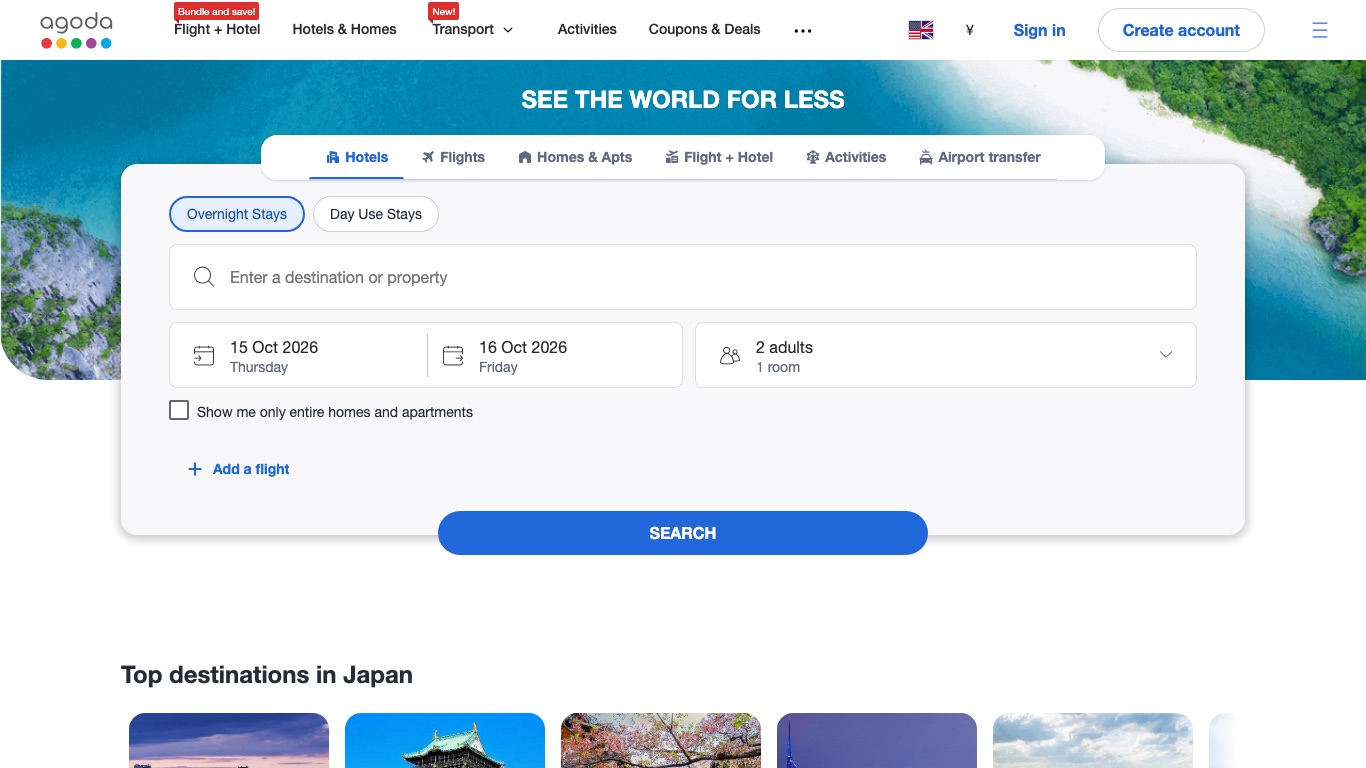Click the Create account button
Image resolution: width=1366 pixels, height=768 pixels.
[1181, 30]
